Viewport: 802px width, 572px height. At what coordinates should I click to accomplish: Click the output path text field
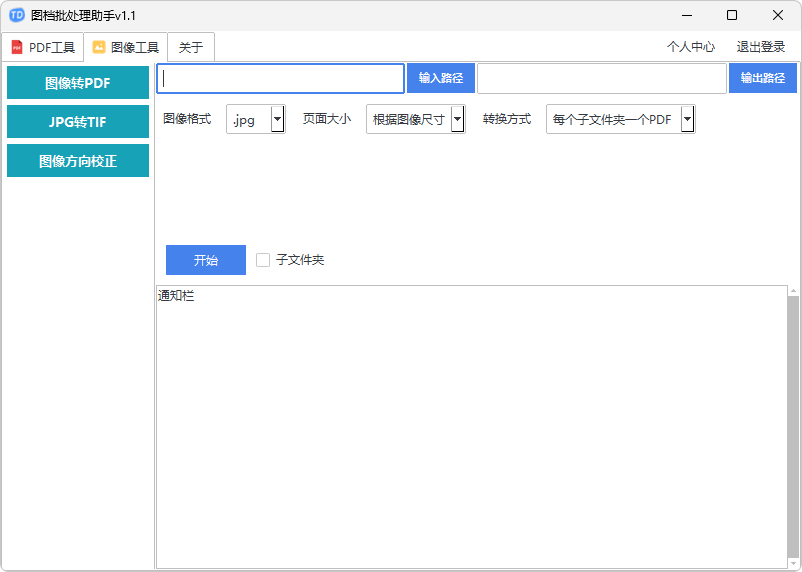[x=601, y=78]
